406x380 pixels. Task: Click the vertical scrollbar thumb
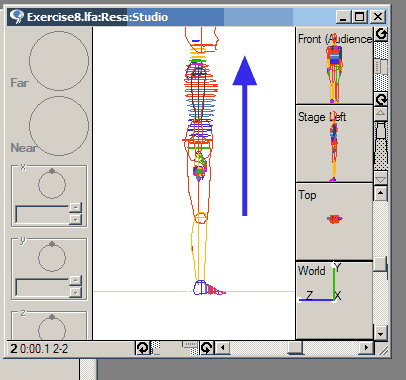pyautogui.click(x=380, y=264)
